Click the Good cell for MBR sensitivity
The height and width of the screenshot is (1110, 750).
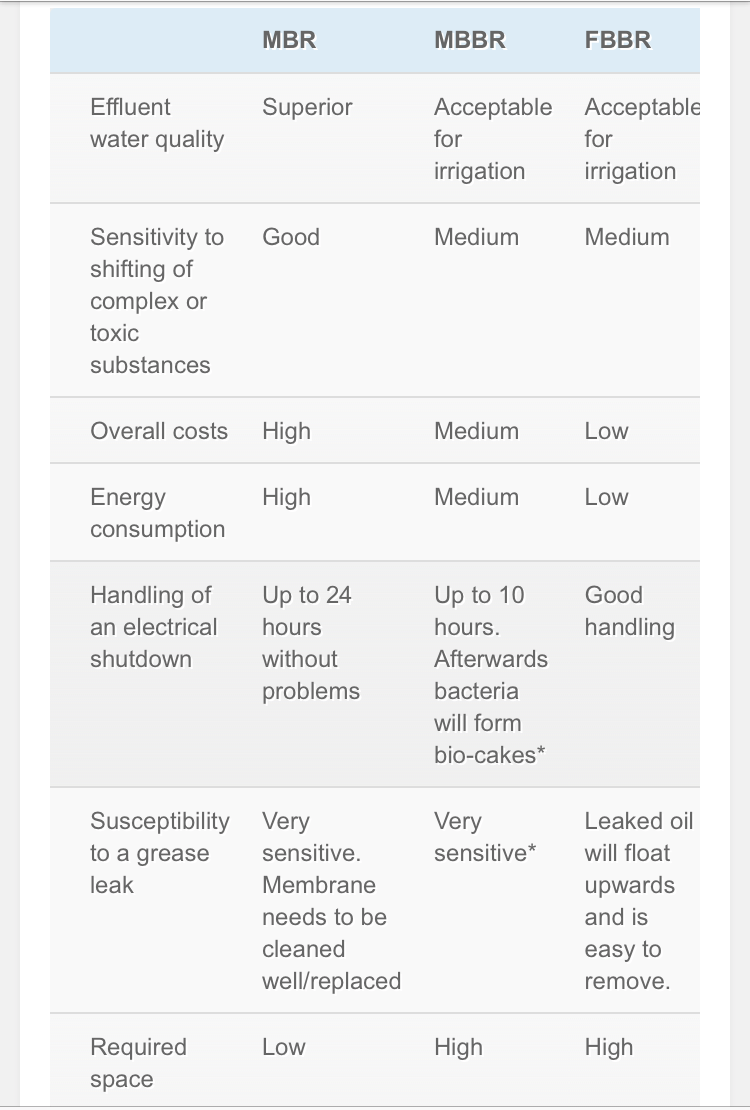click(290, 236)
